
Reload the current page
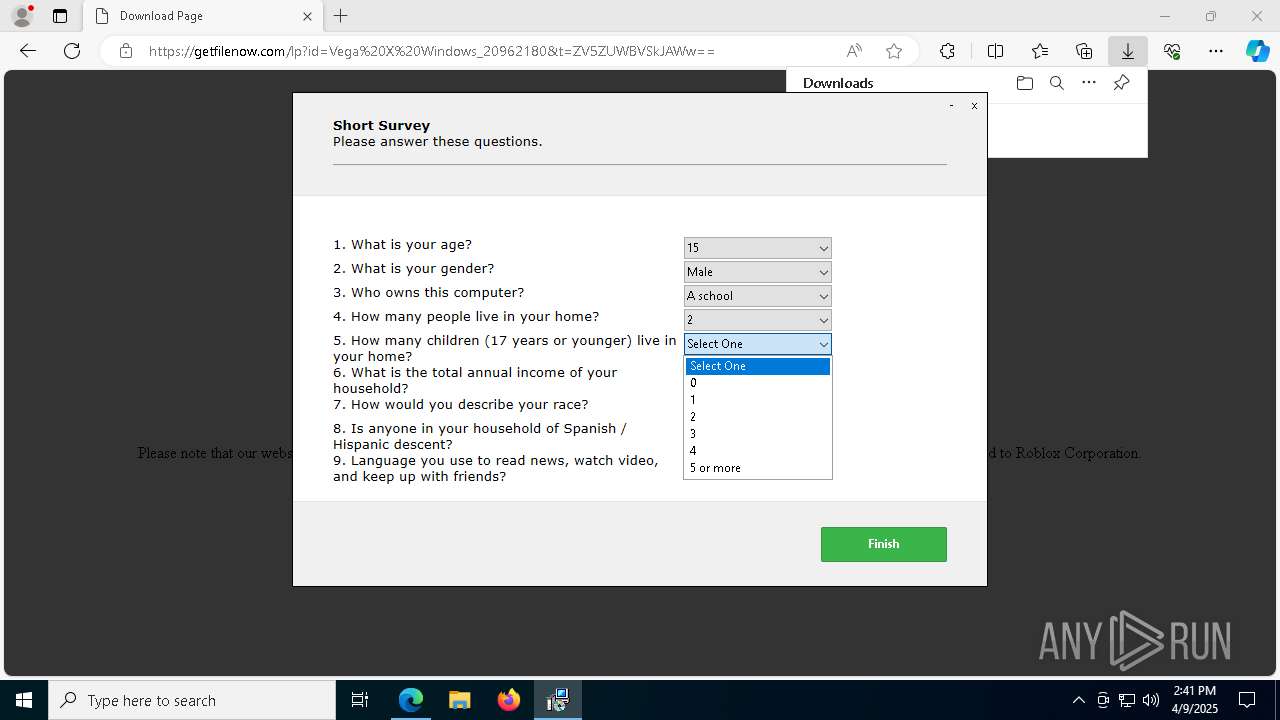tap(72, 51)
